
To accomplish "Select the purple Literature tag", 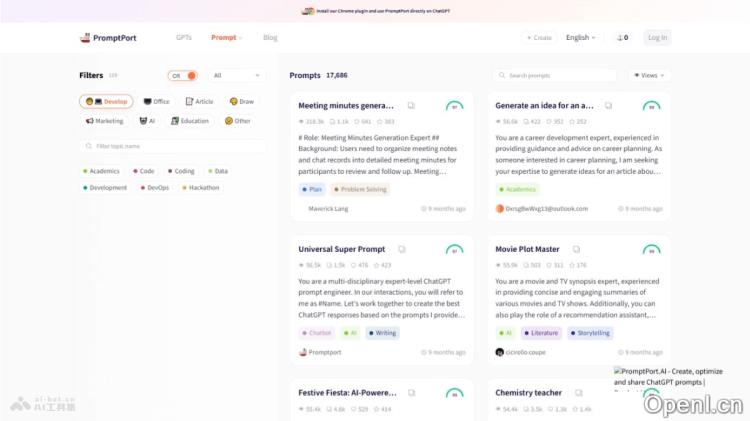I will 540,333.
